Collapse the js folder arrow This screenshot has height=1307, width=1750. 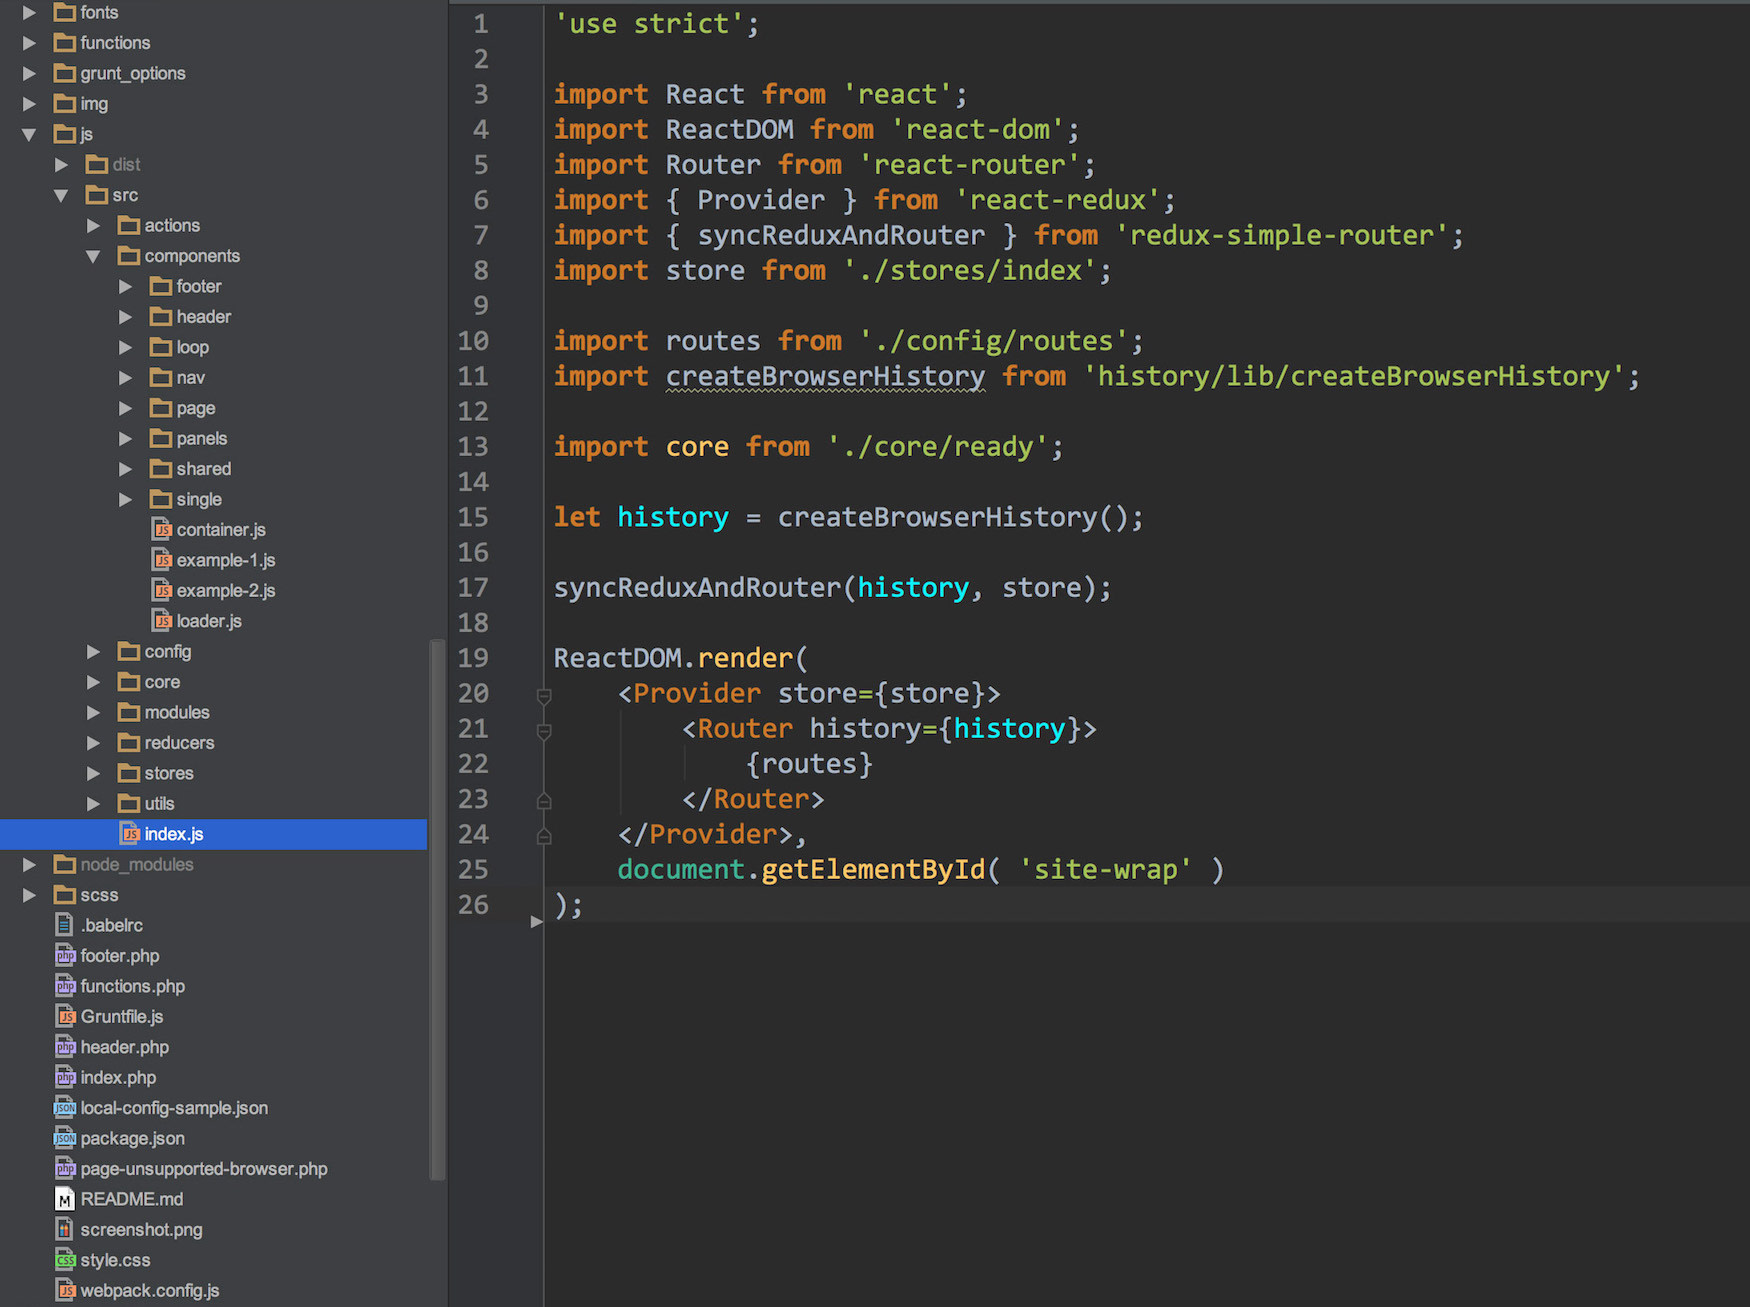tap(29, 134)
